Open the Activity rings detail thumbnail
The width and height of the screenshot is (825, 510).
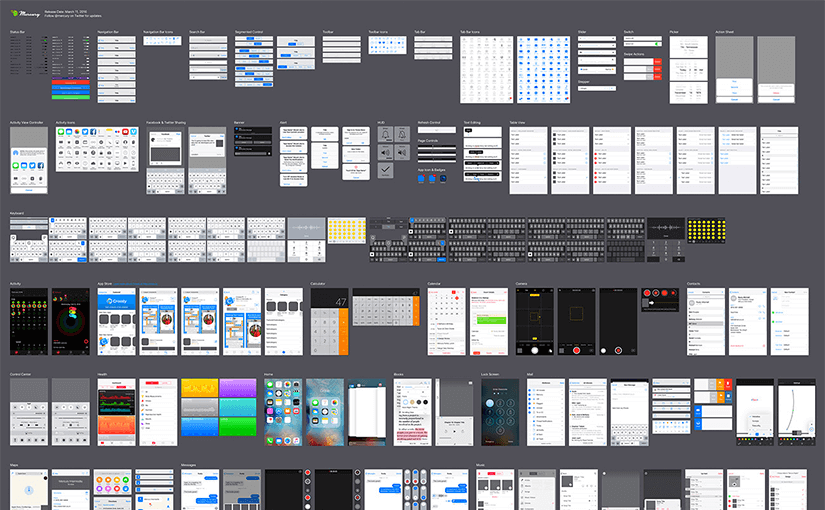click(x=71, y=322)
